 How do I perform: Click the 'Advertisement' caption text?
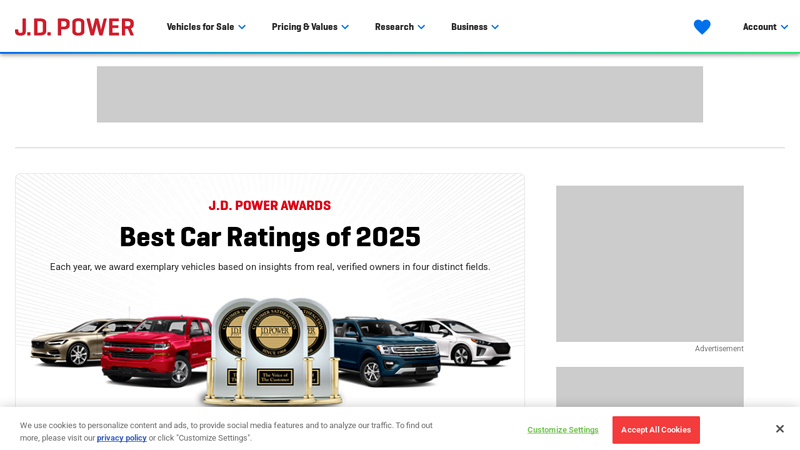(x=719, y=348)
